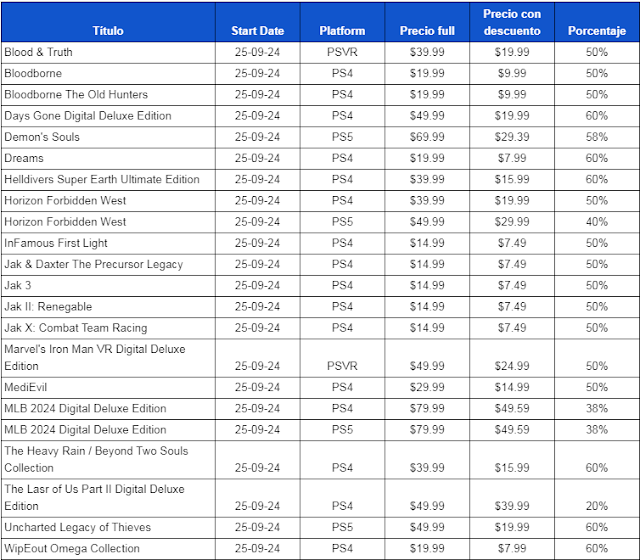Click the $29.99 full price for MediEvil
640x560 pixels.
(x=427, y=387)
